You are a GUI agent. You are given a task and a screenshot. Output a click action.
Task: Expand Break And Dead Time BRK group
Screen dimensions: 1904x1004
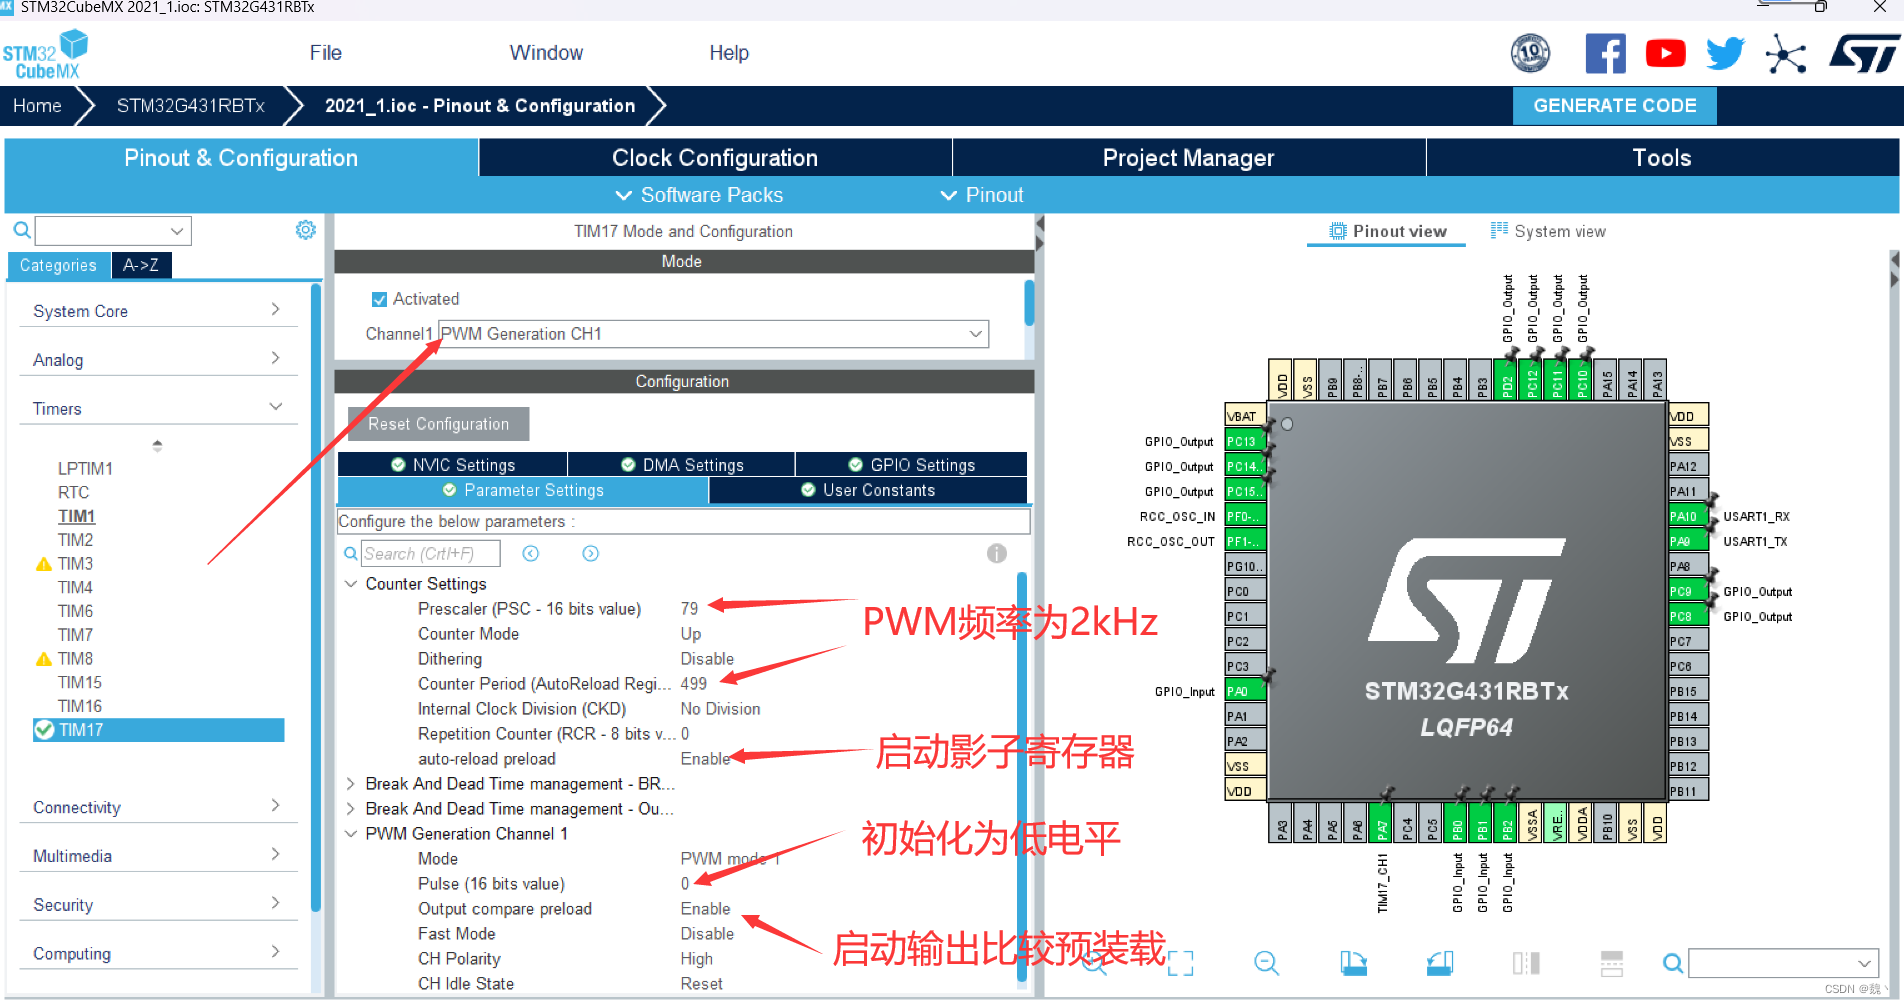(x=351, y=784)
